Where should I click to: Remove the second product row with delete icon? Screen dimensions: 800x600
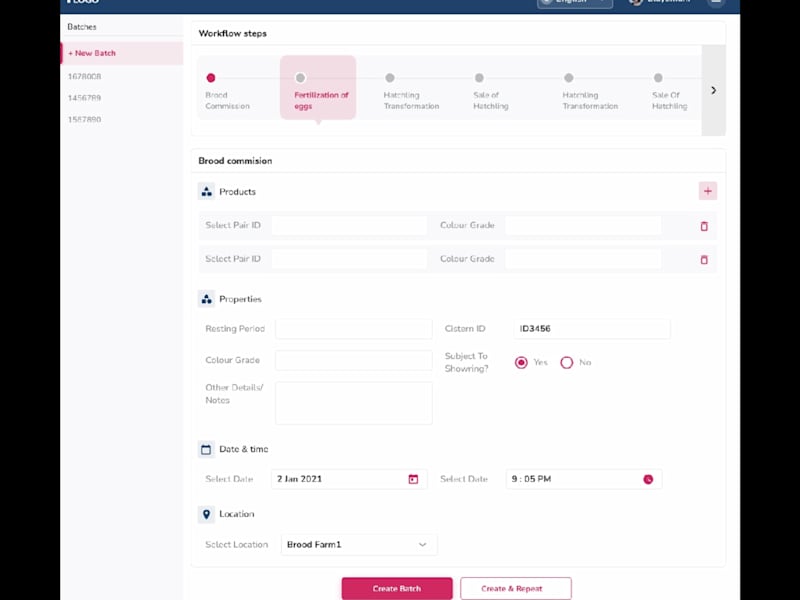(704, 259)
